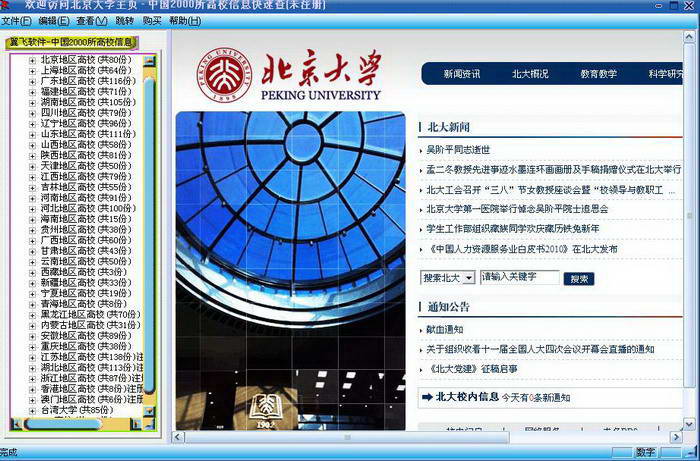Select 西藏地区高校 (共3份) in tree
The image size is (700, 461).
[84, 272]
